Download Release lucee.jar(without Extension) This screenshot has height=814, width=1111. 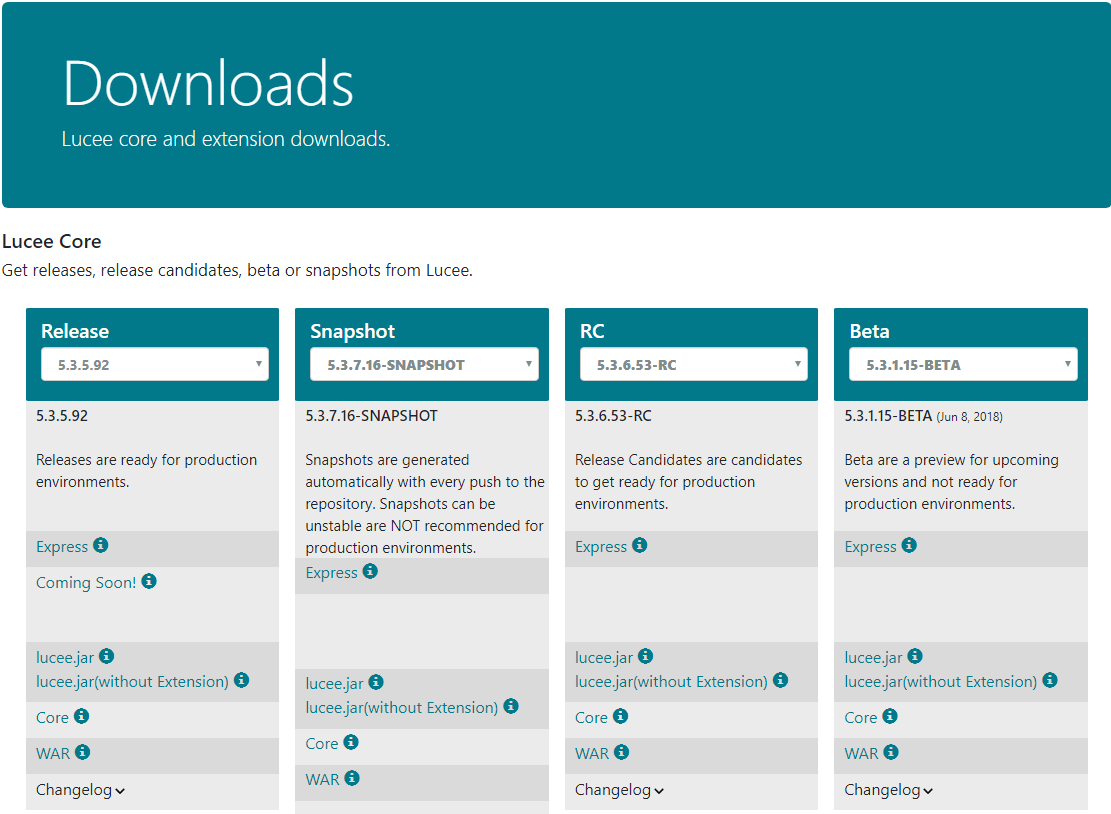click(x=132, y=682)
